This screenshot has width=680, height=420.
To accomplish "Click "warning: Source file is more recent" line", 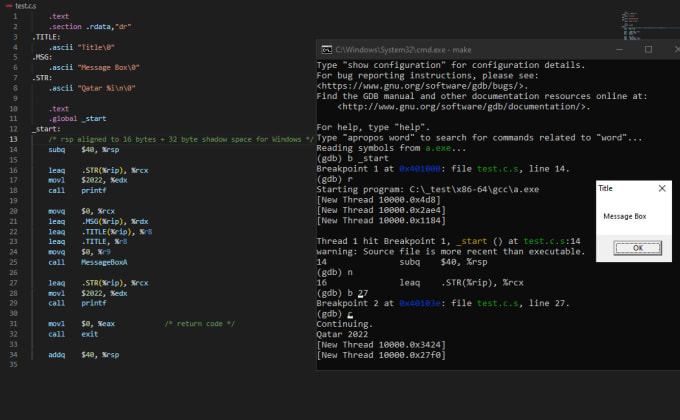I will click(451, 252).
